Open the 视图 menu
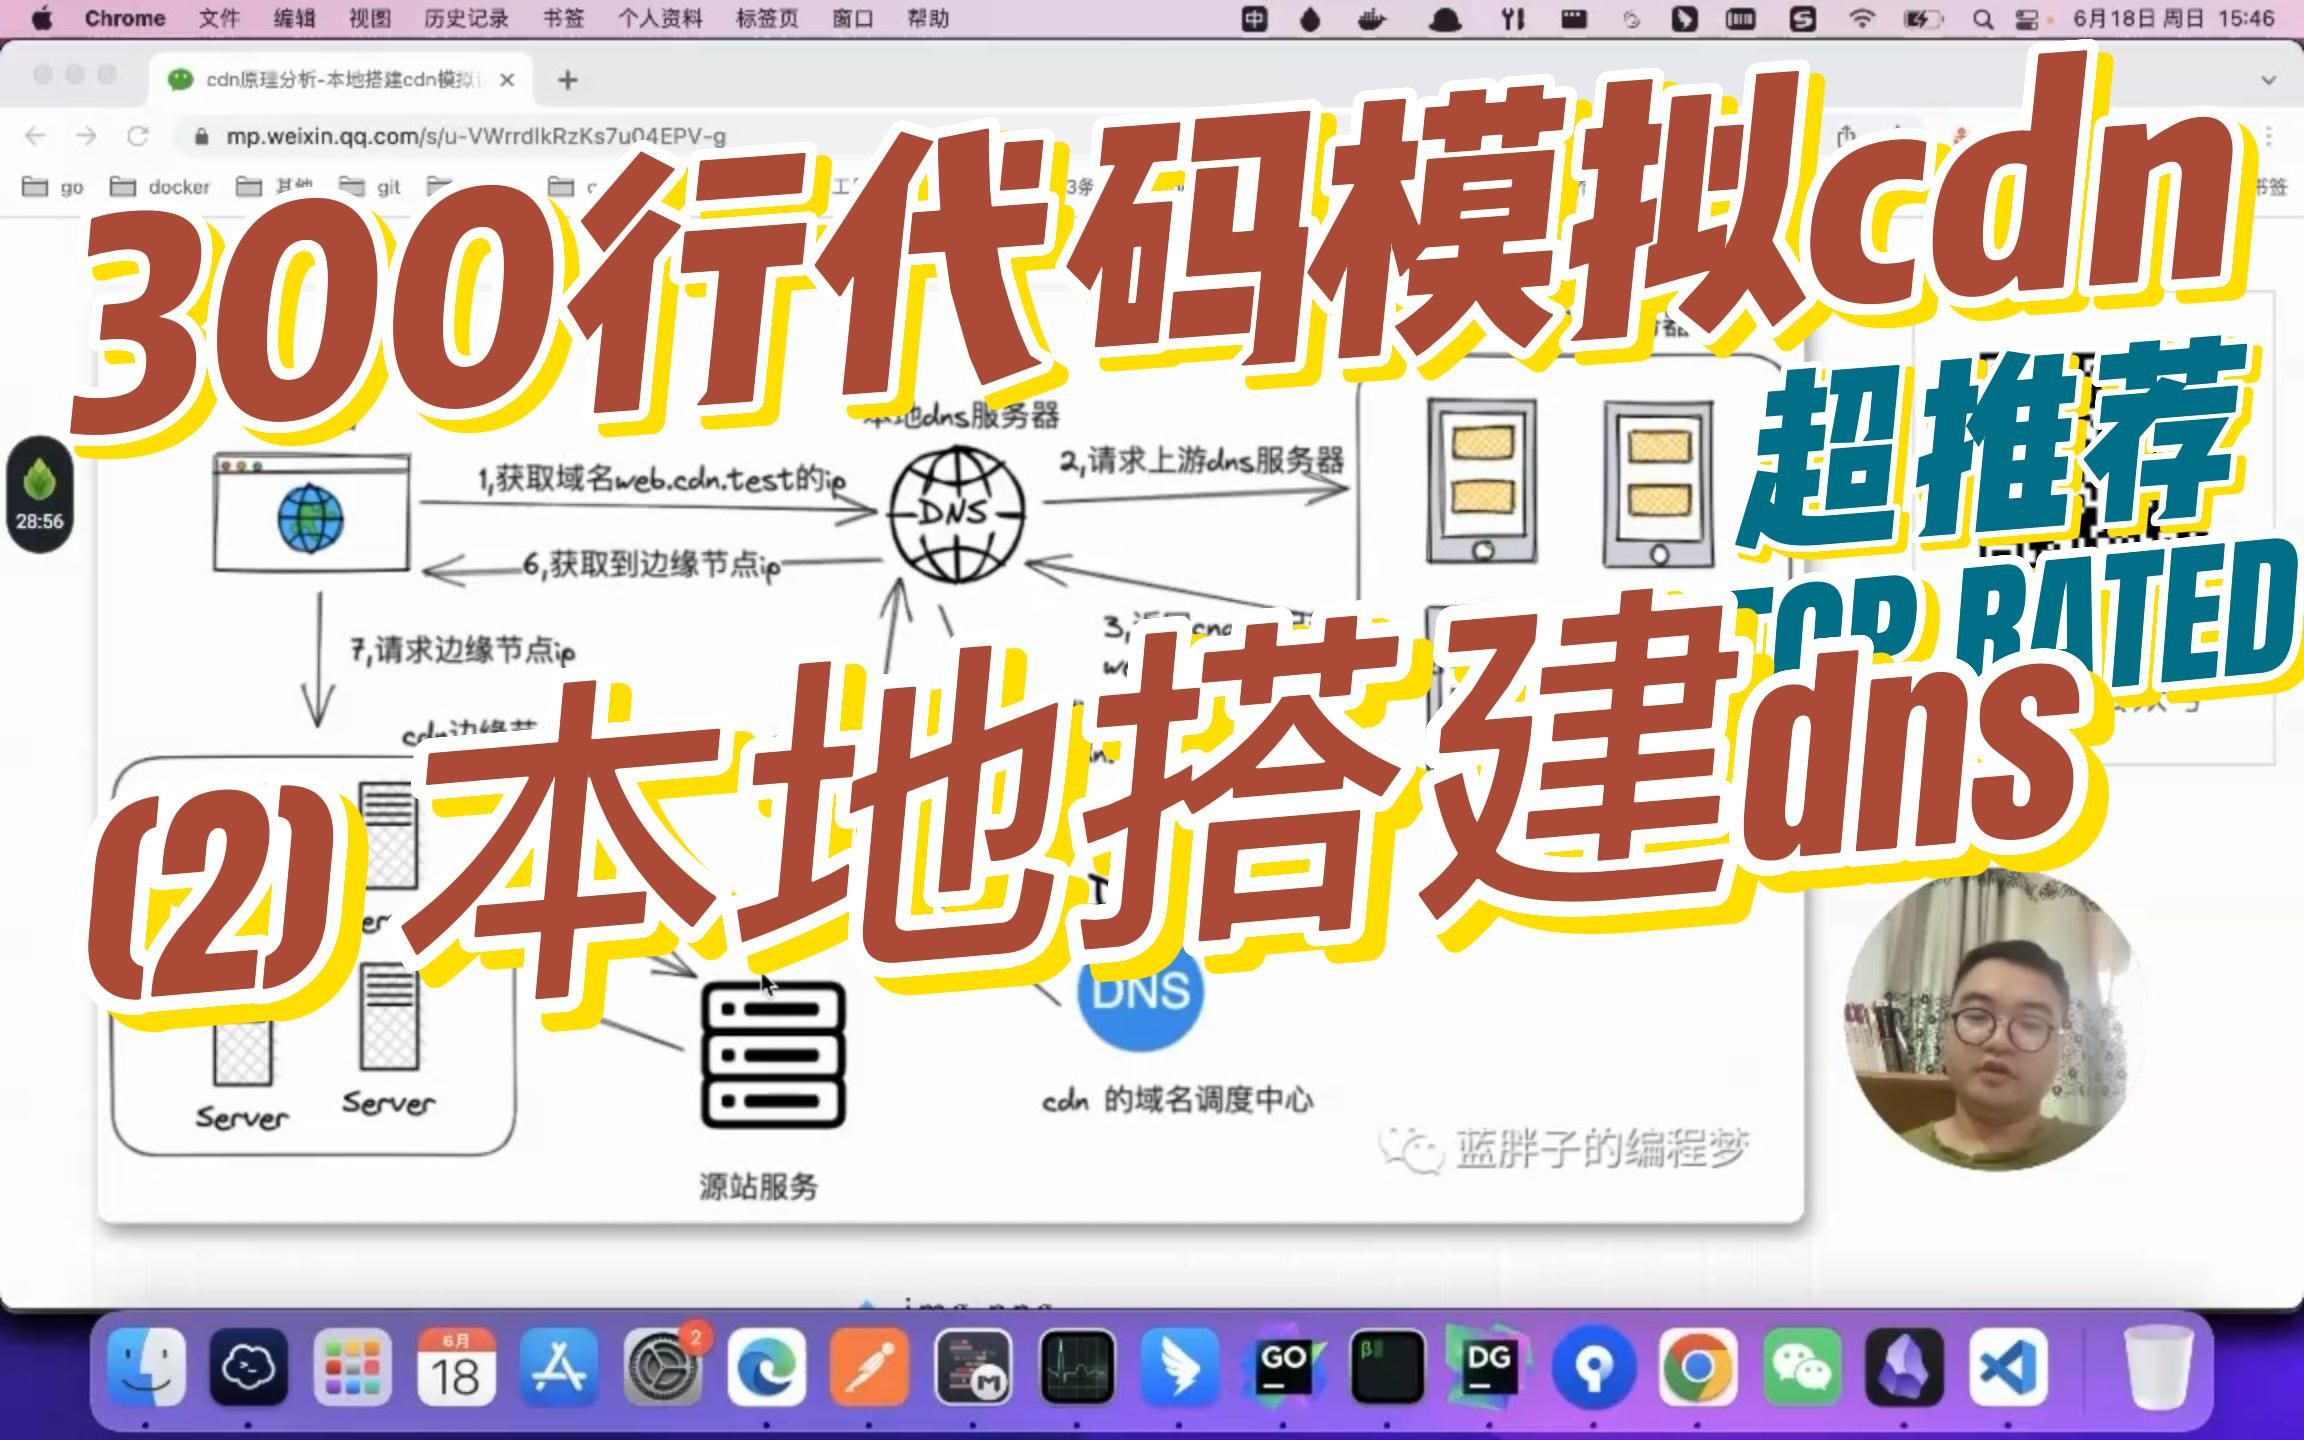 coord(369,18)
